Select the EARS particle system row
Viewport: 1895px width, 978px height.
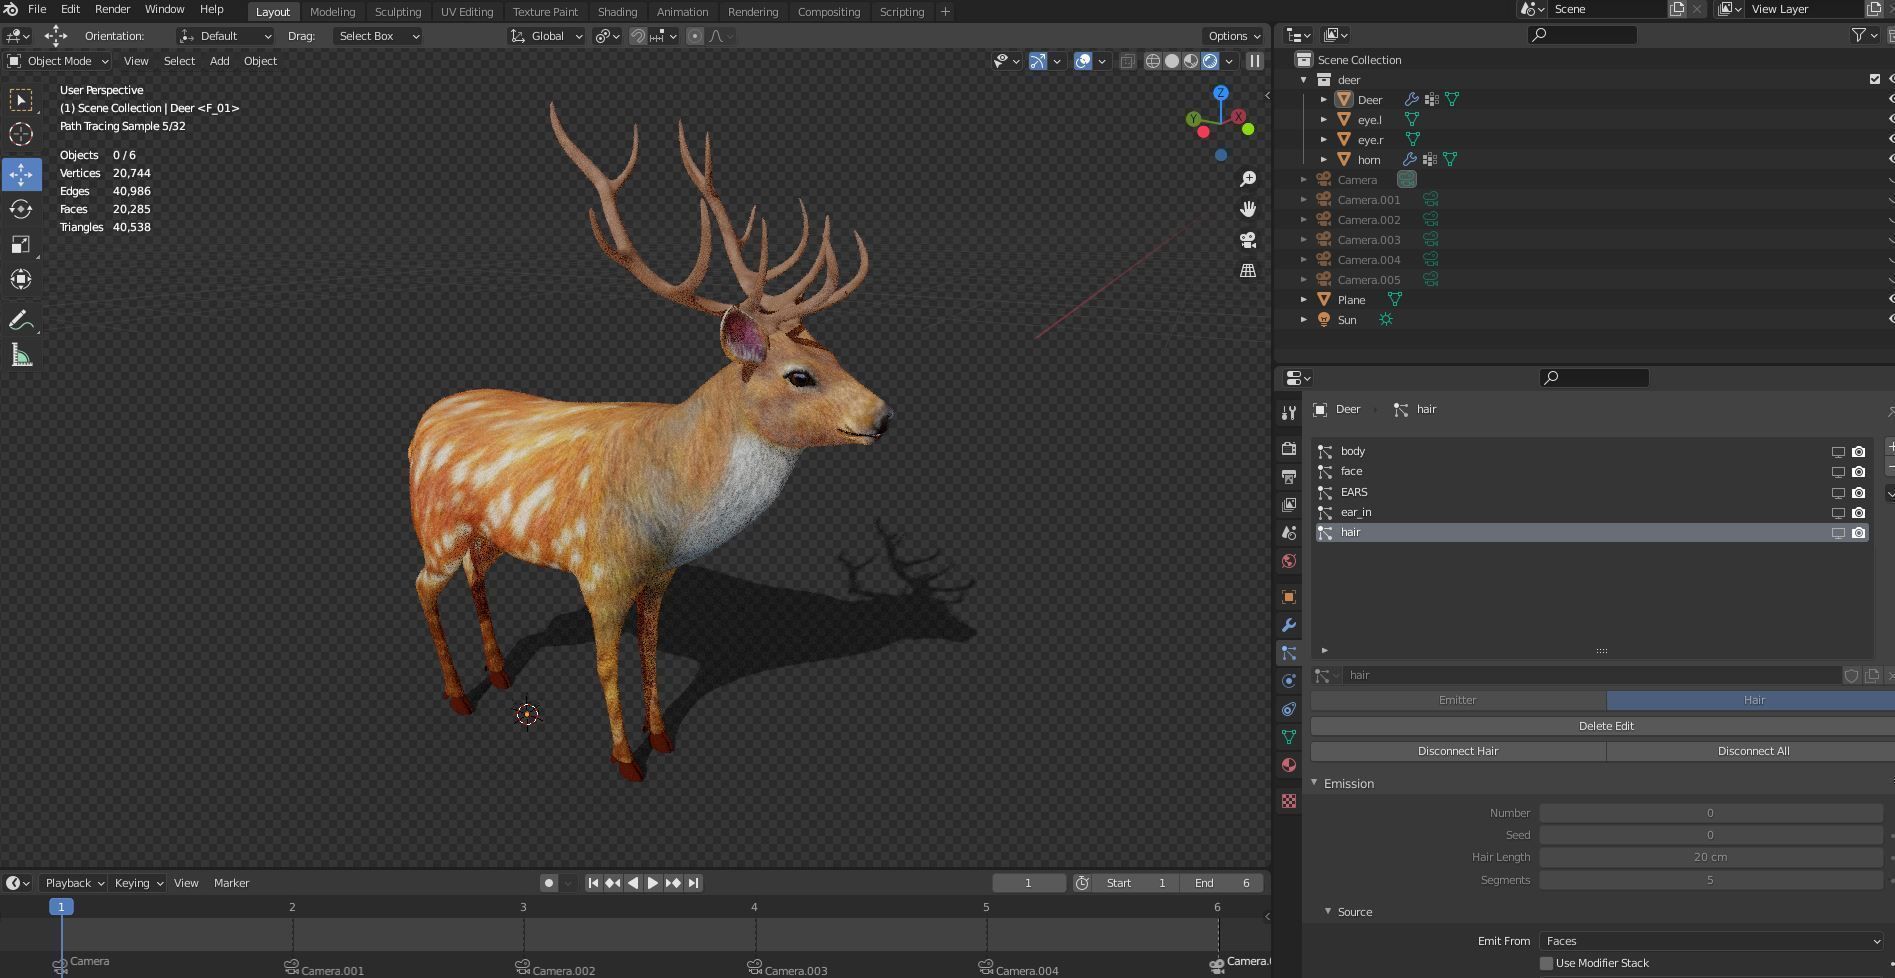tap(1590, 492)
